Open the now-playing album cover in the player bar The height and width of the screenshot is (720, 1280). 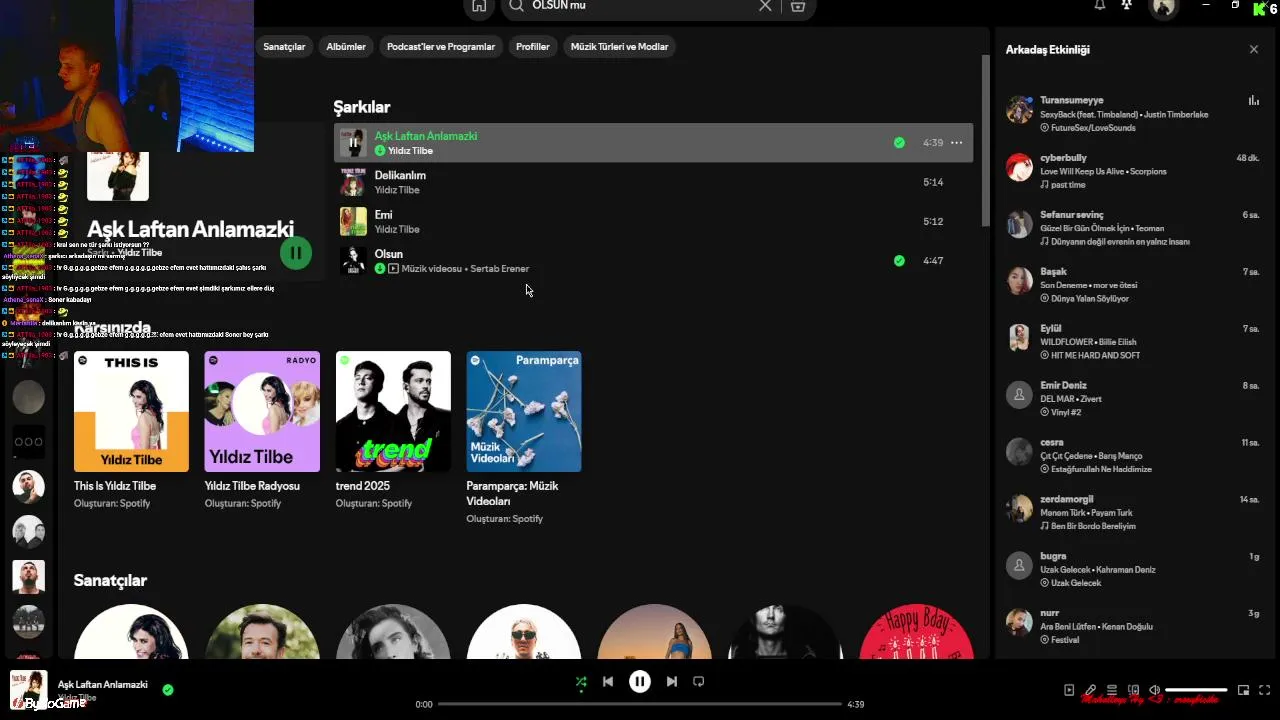pyautogui.click(x=29, y=690)
